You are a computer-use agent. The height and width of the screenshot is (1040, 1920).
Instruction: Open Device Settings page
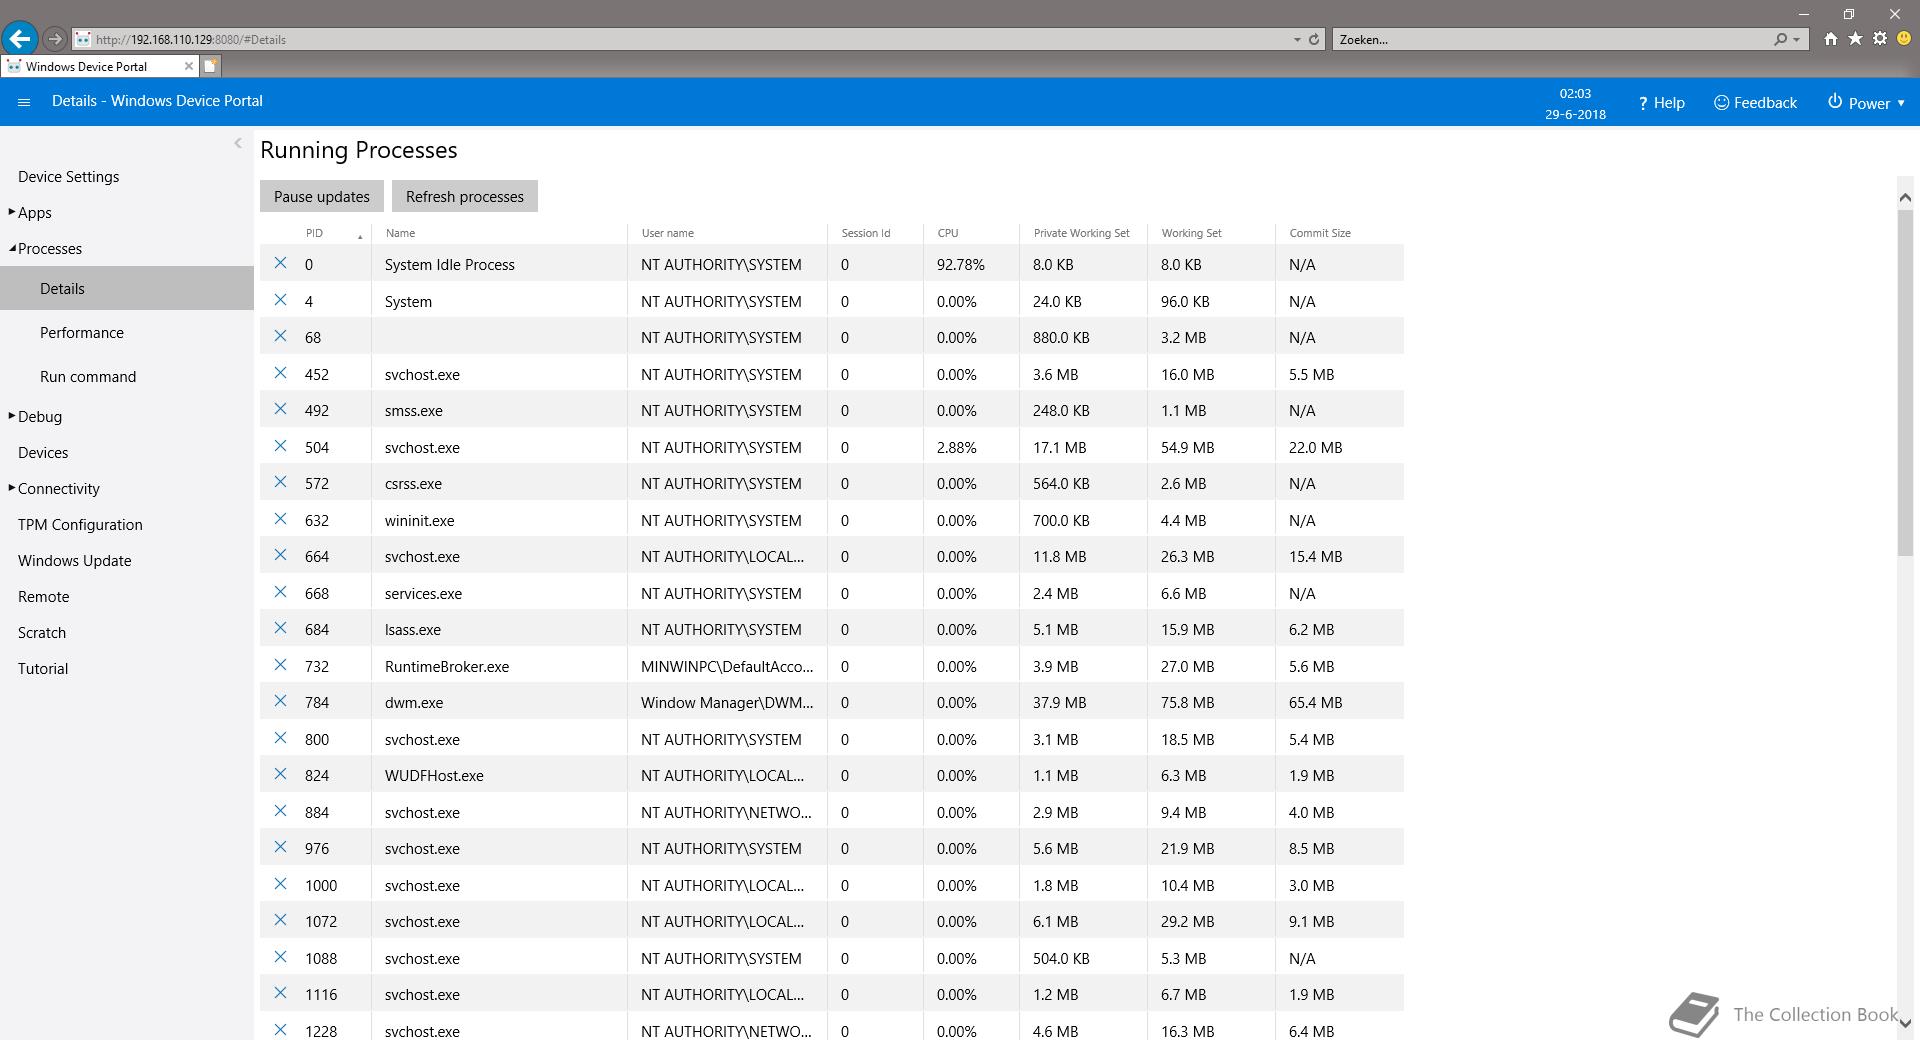(x=68, y=176)
